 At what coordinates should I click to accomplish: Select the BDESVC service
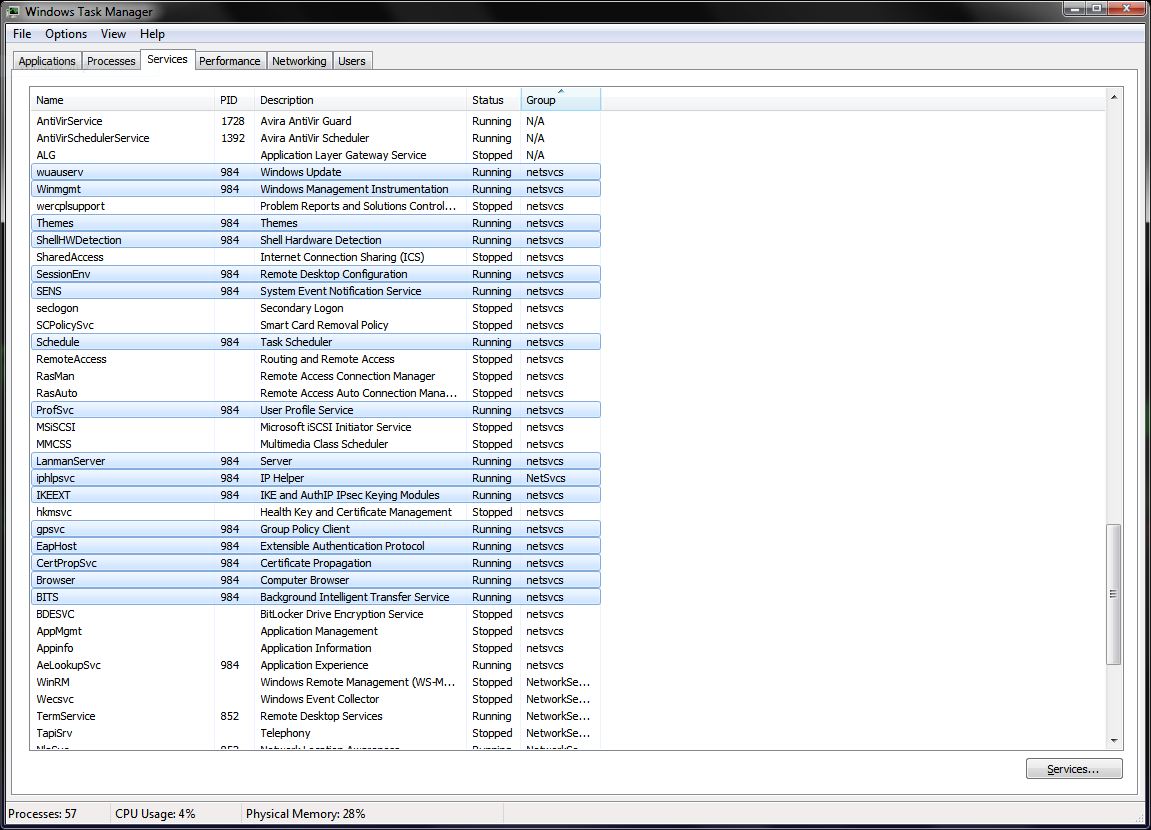pos(316,614)
